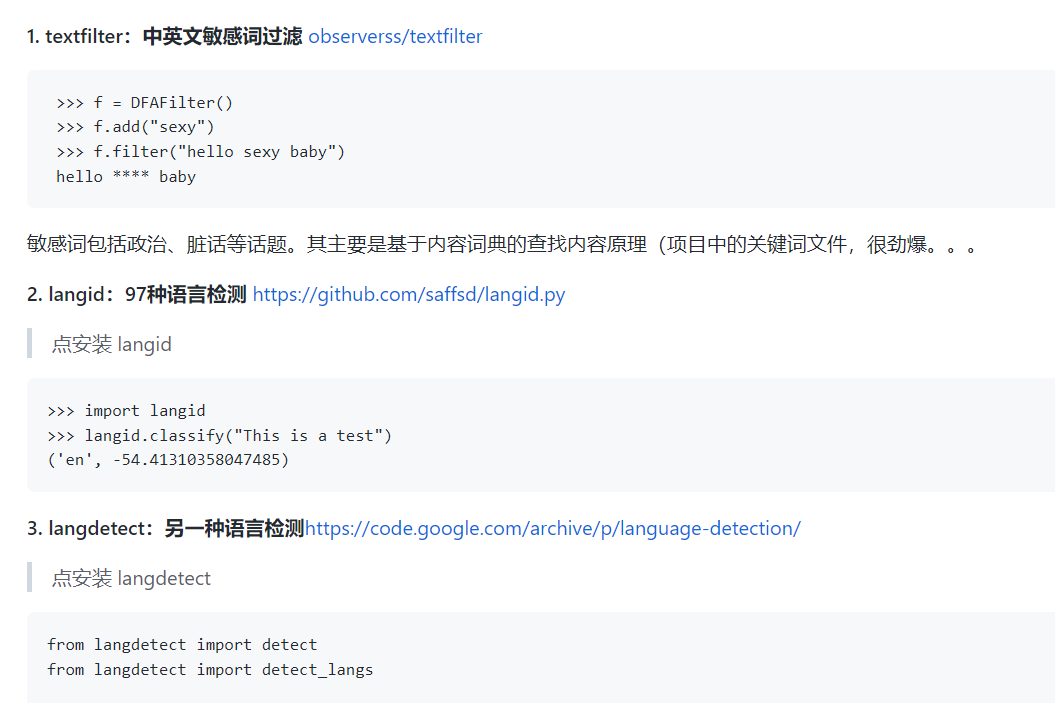Open the observerss/textfilter link
Image resolution: width=1055 pixels, height=703 pixels.
[x=395, y=37]
